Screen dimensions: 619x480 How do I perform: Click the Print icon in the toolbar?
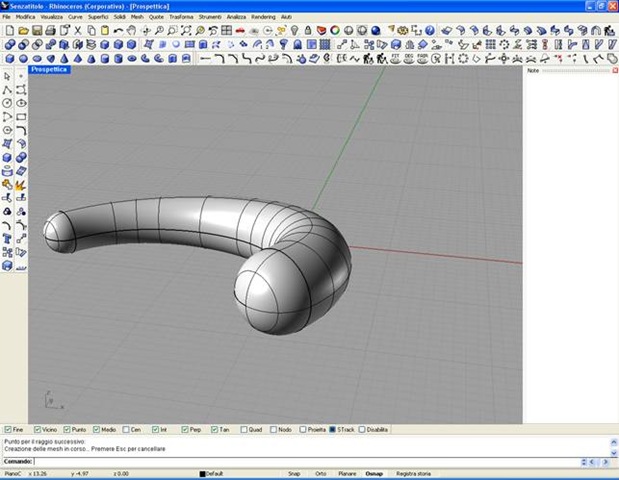pyautogui.click(x=51, y=31)
